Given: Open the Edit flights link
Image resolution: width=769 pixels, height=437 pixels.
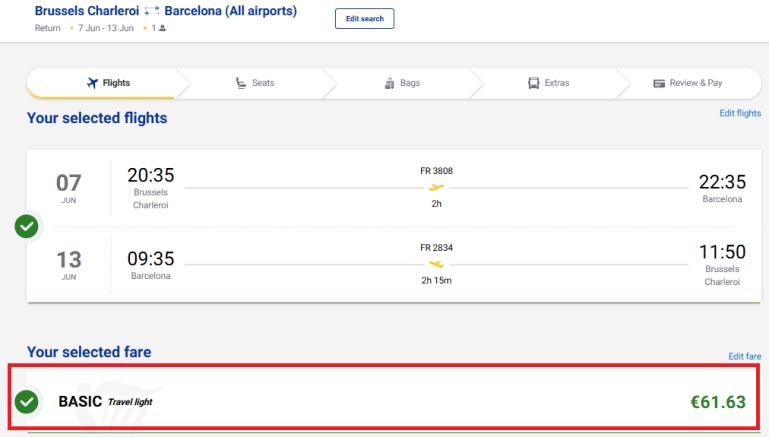Looking at the screenshot, I should (x=740, y=113).
